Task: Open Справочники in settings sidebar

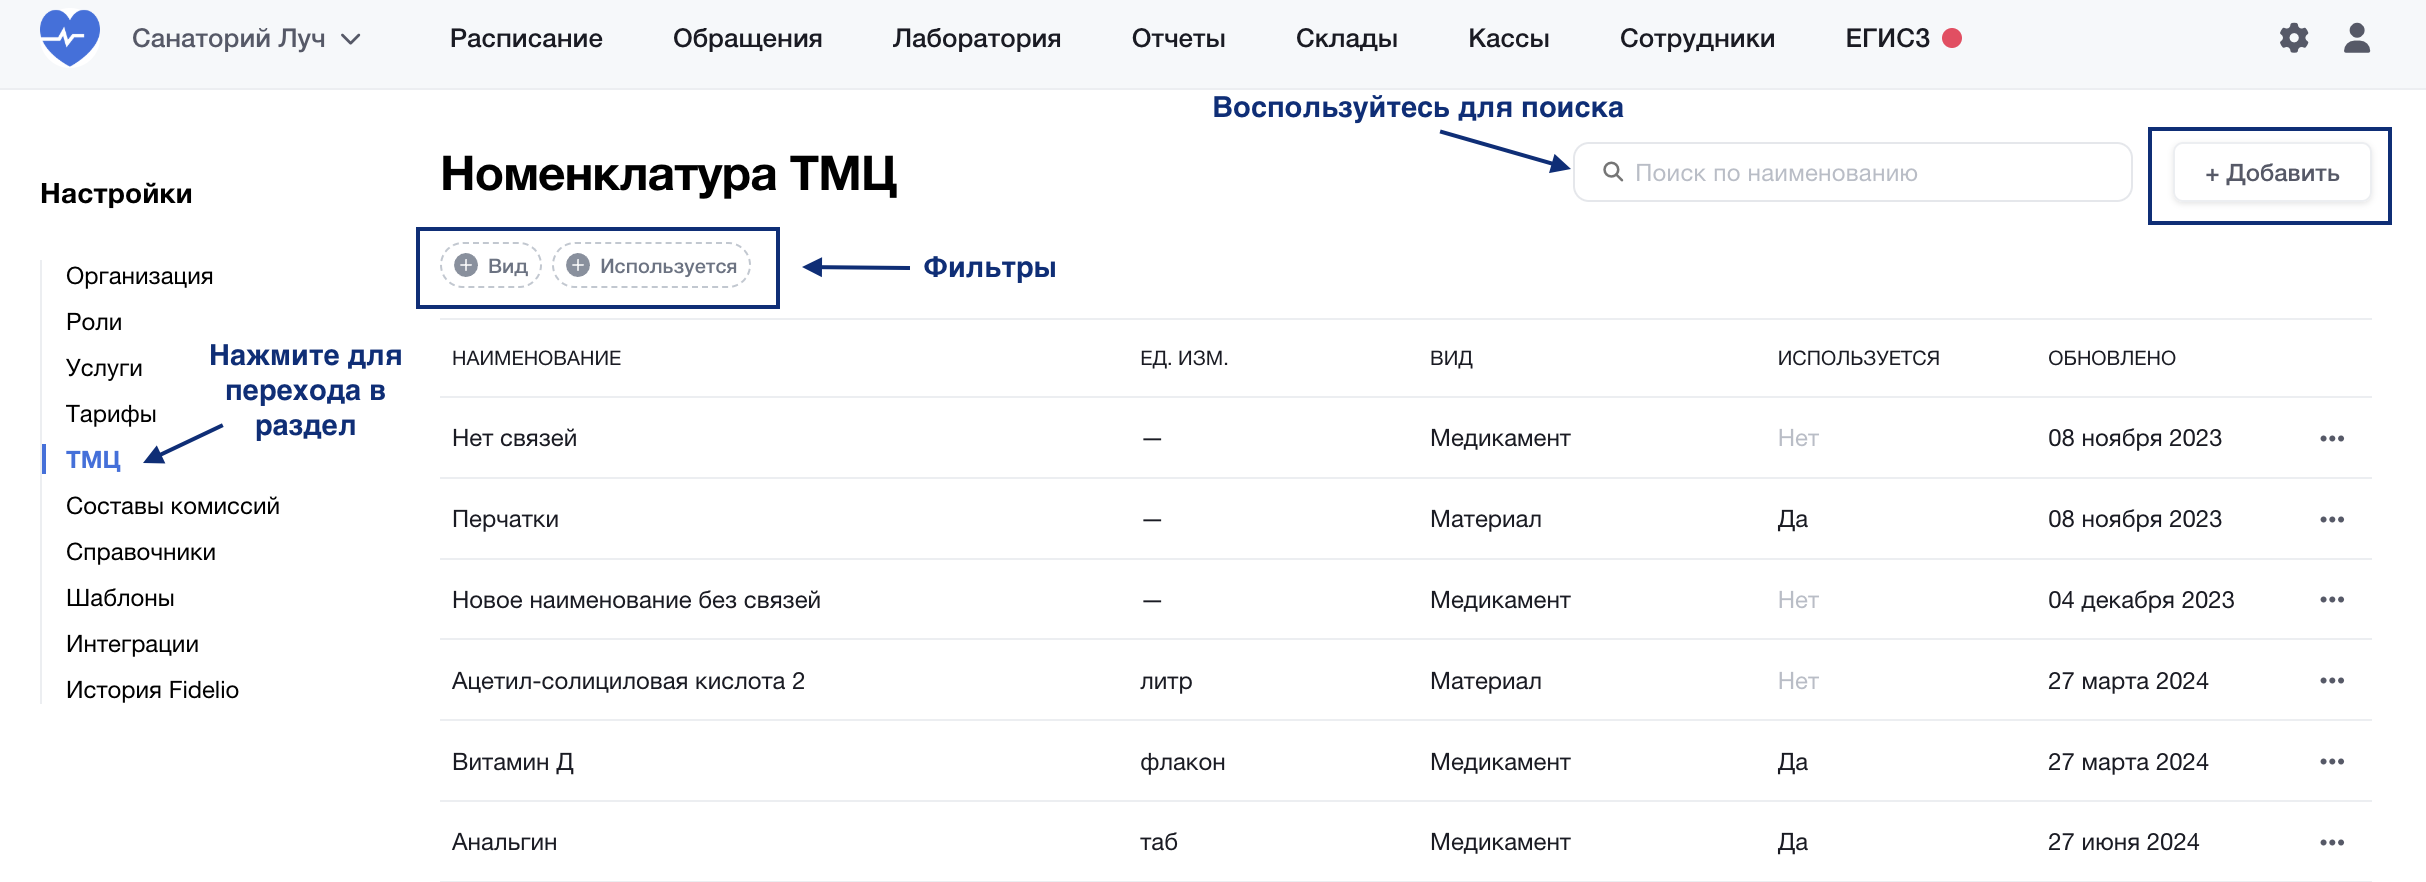Action: (x=141, y=552)
